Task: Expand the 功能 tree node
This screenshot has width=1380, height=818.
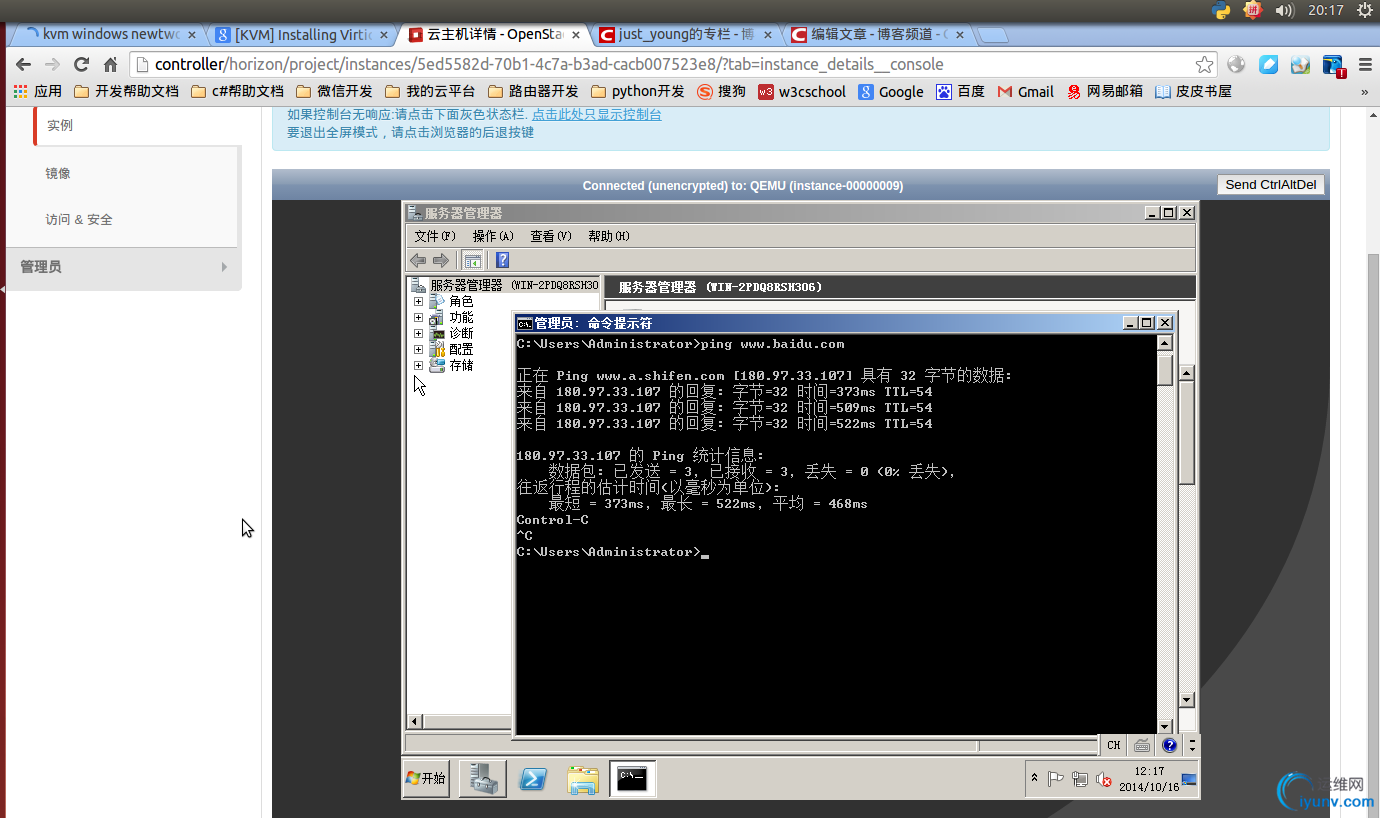Action: 418,317
